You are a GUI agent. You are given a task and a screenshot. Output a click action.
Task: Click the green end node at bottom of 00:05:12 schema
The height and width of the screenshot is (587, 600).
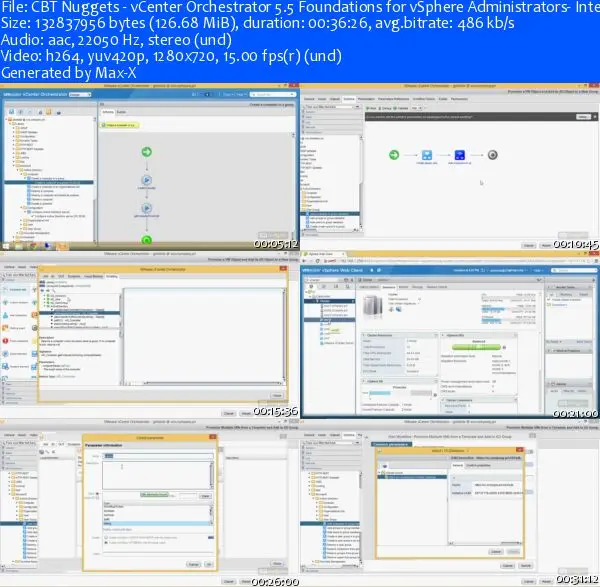(147, 240)
